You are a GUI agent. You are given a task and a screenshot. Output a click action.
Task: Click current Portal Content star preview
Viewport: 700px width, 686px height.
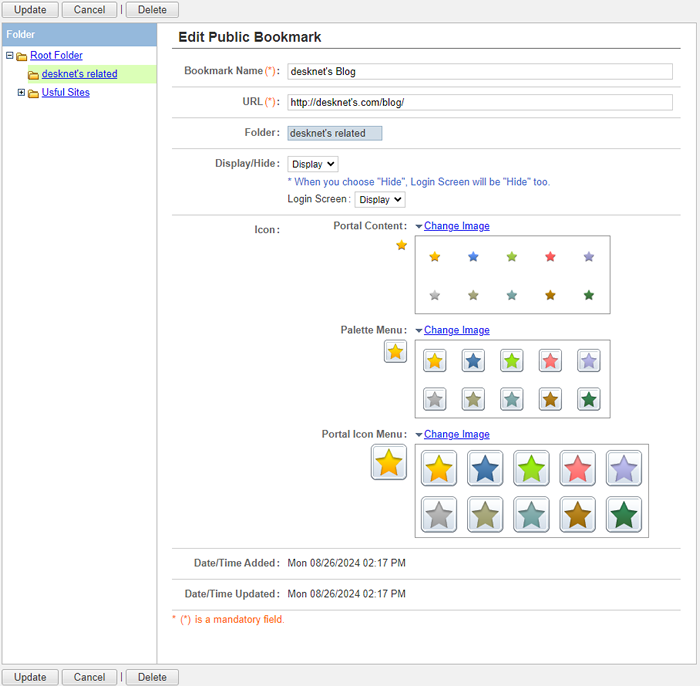tap(402, 245)
